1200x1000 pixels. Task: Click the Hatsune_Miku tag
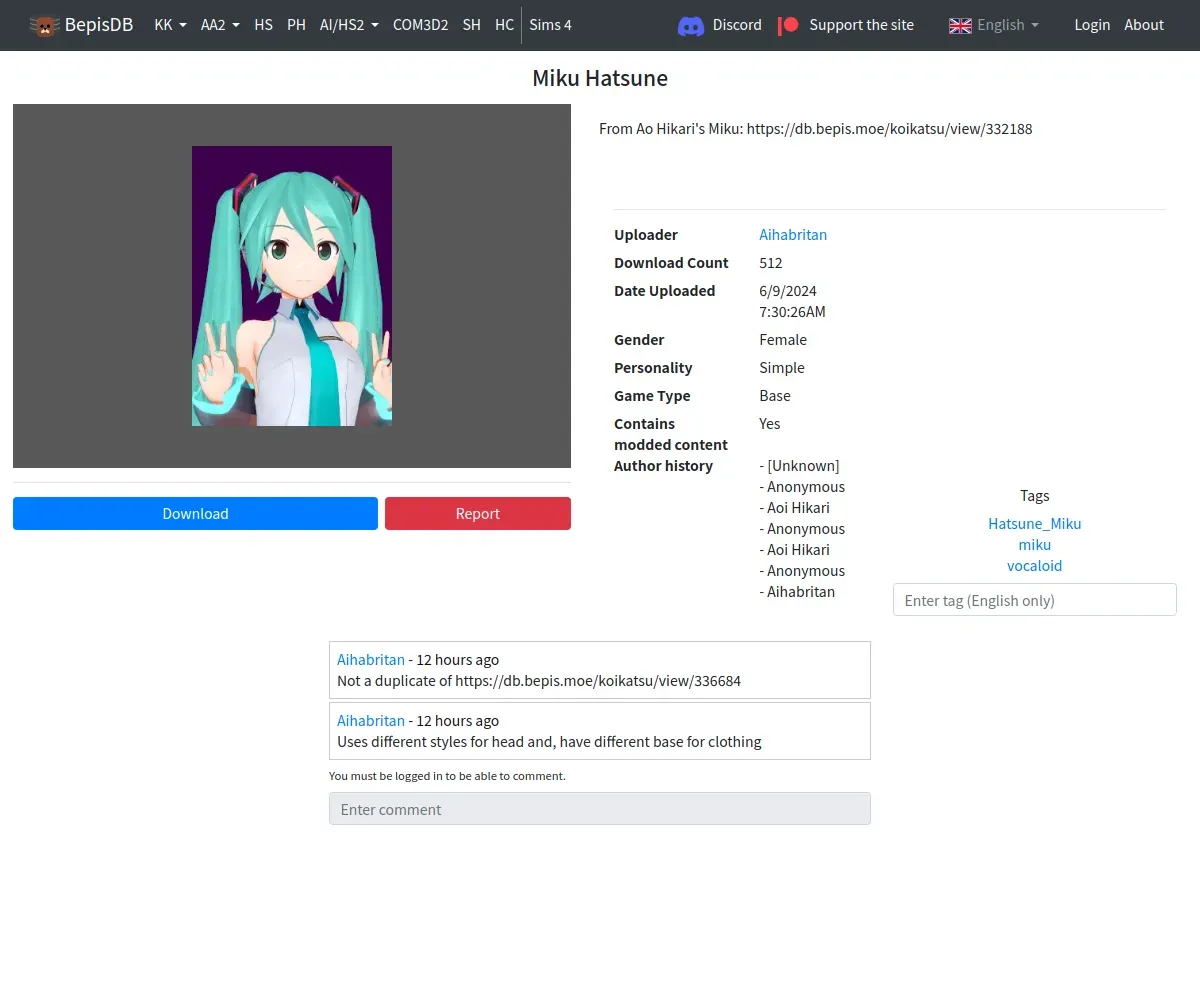click(x=1034, y=524)
